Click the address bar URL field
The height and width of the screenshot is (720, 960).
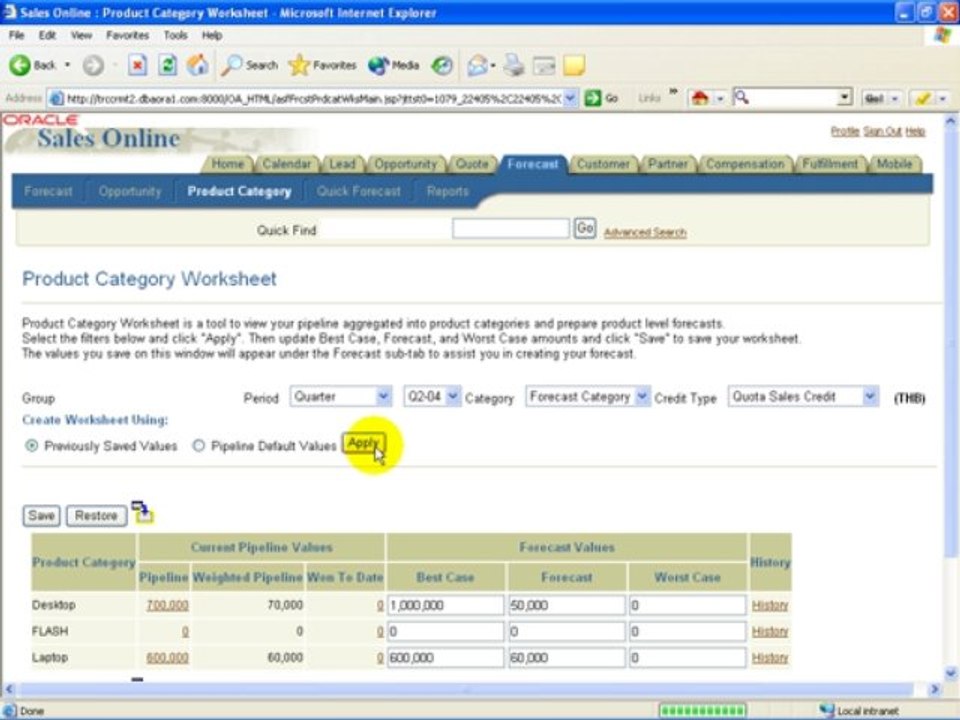[312, 98]
